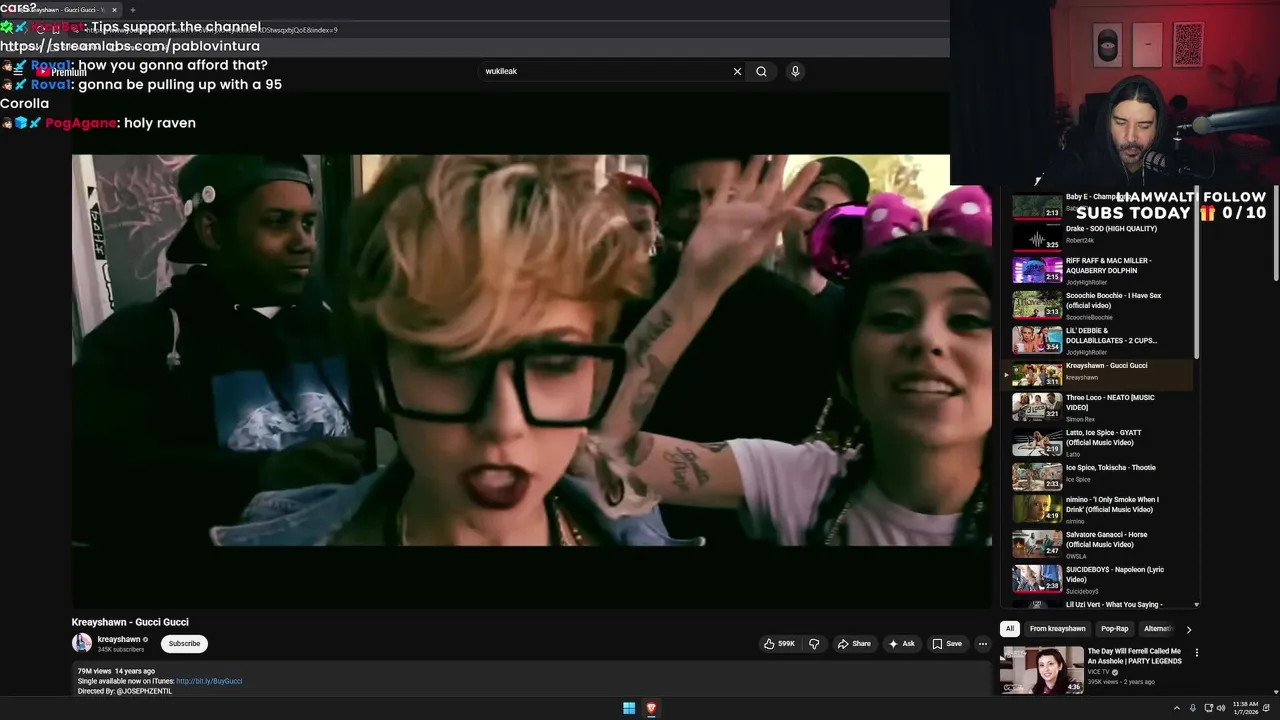Screen dimensions: 1280x720
Task: Open Brave browser from taskbar
Action: pyautogui.click(x=651, y=708)
